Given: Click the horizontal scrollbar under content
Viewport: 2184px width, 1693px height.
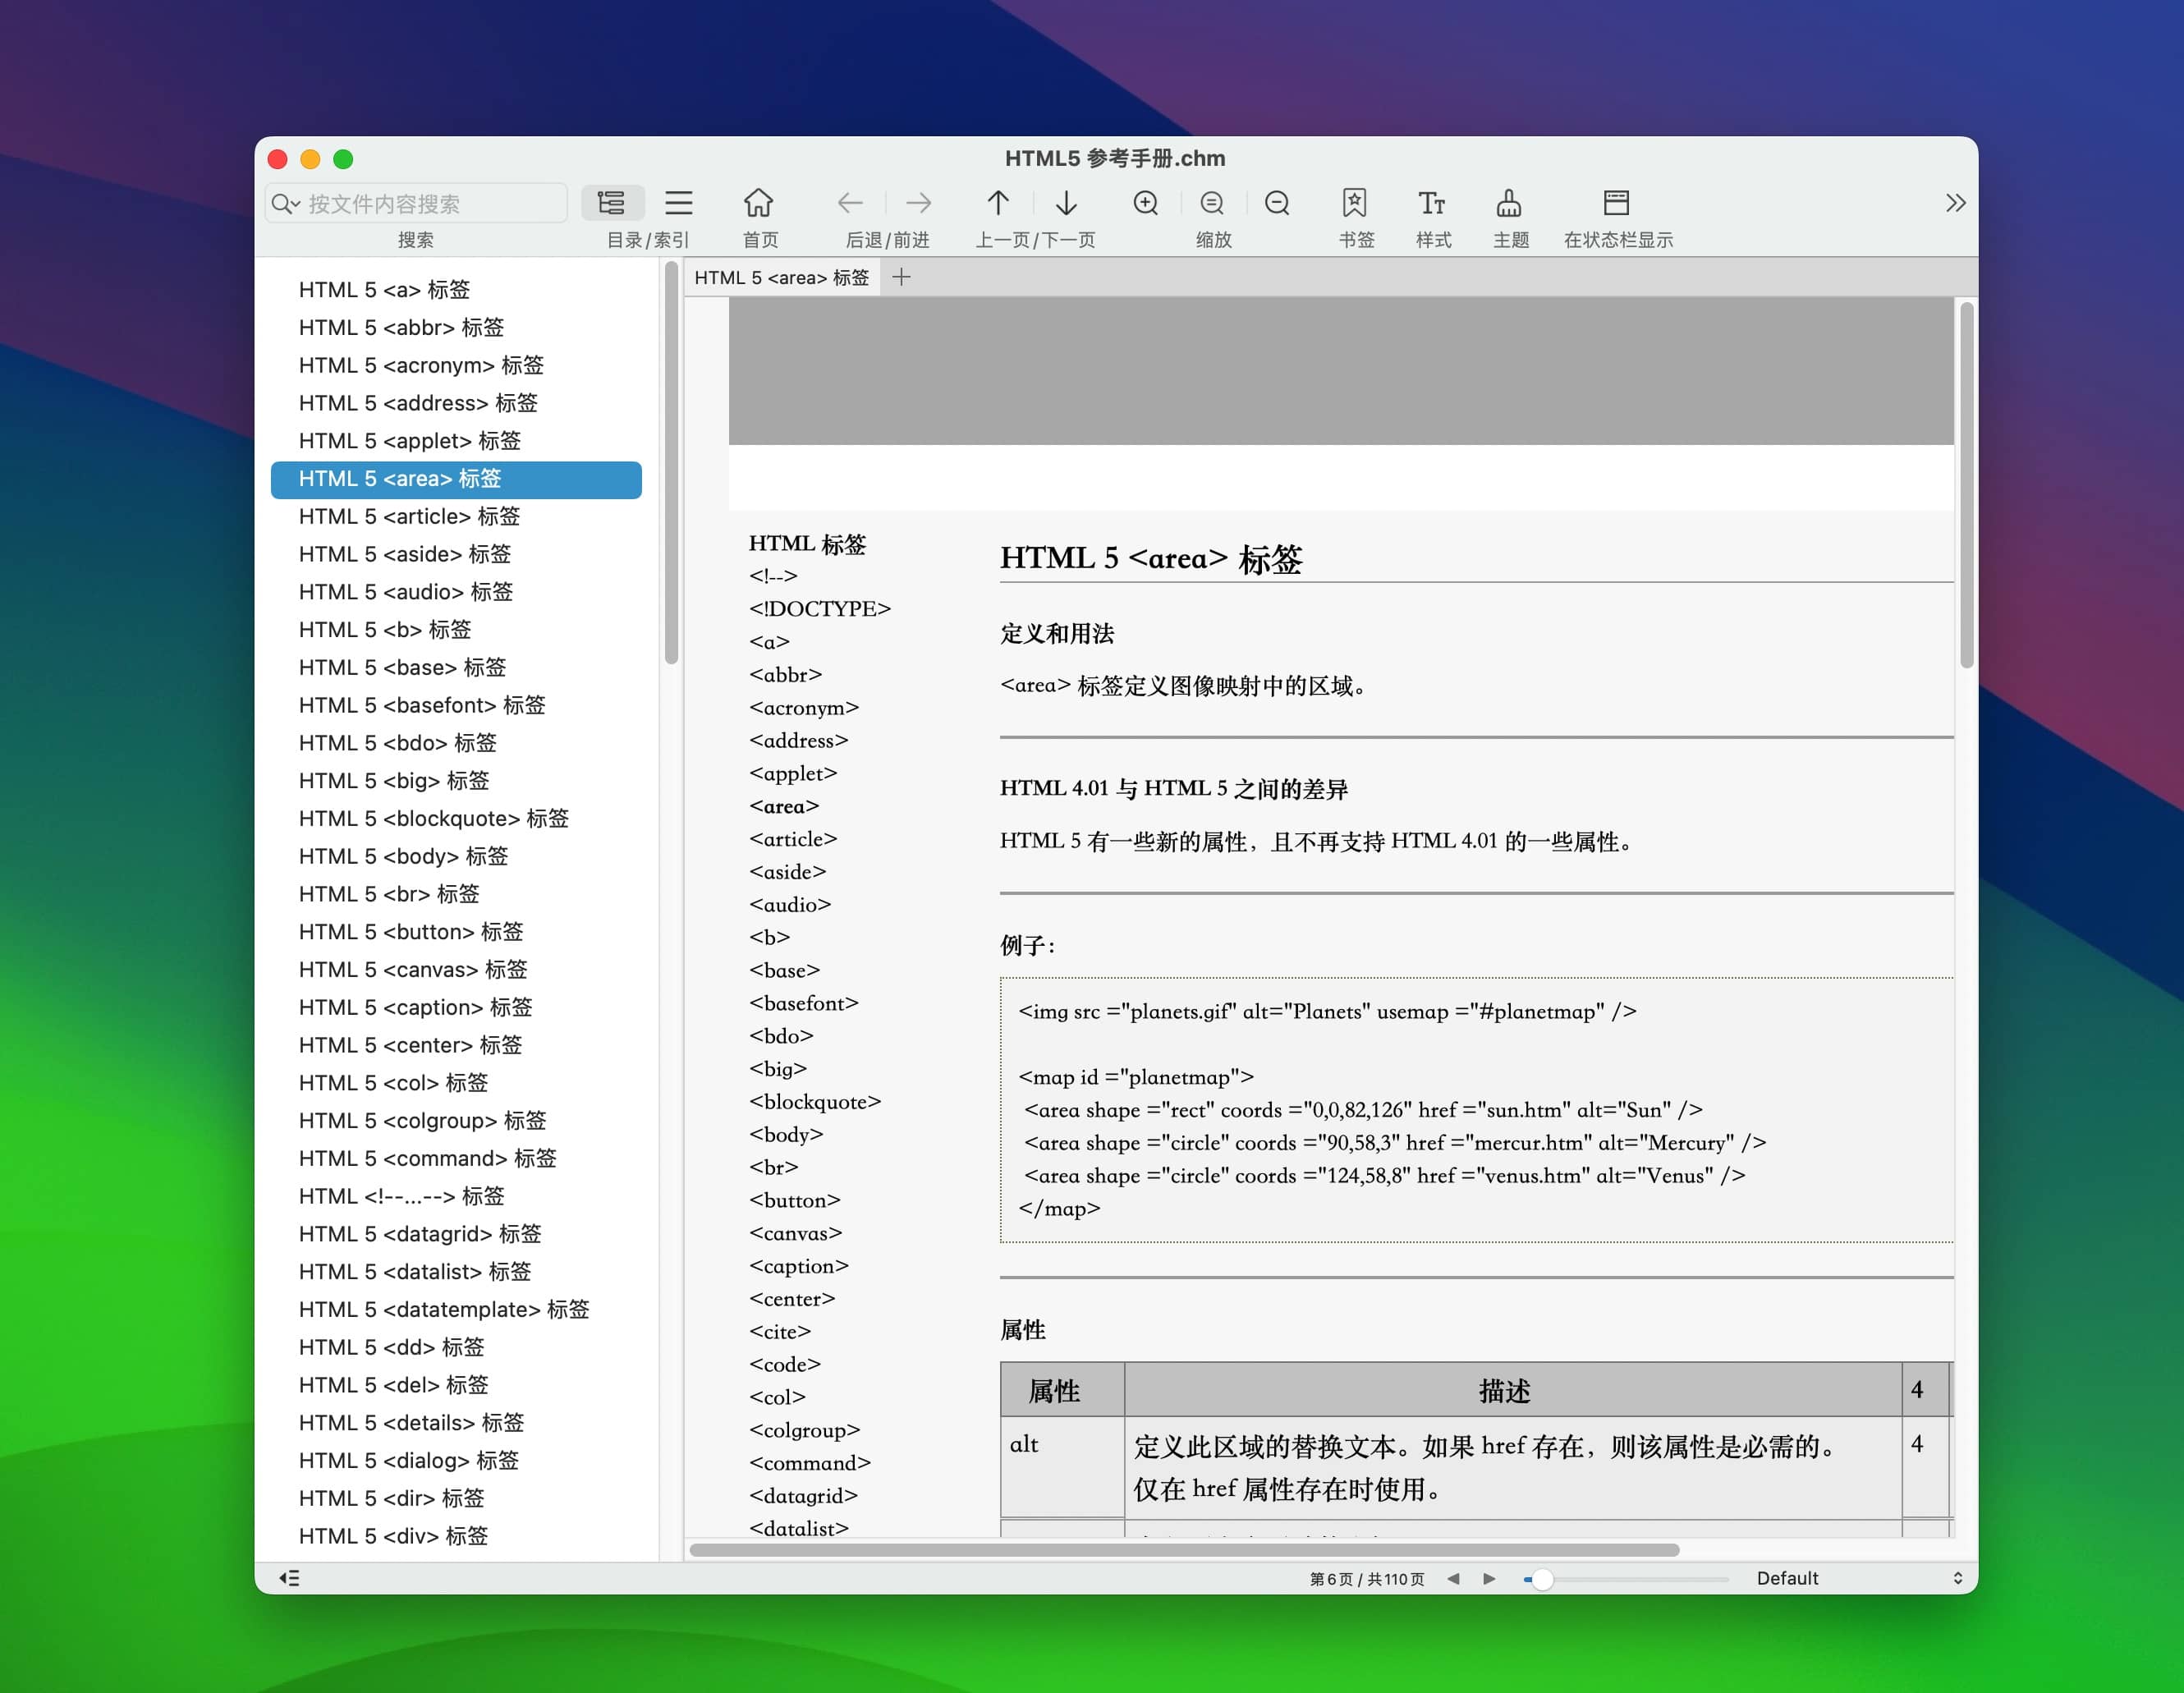Looking at the screenshot, I should coord(1184,1550).
